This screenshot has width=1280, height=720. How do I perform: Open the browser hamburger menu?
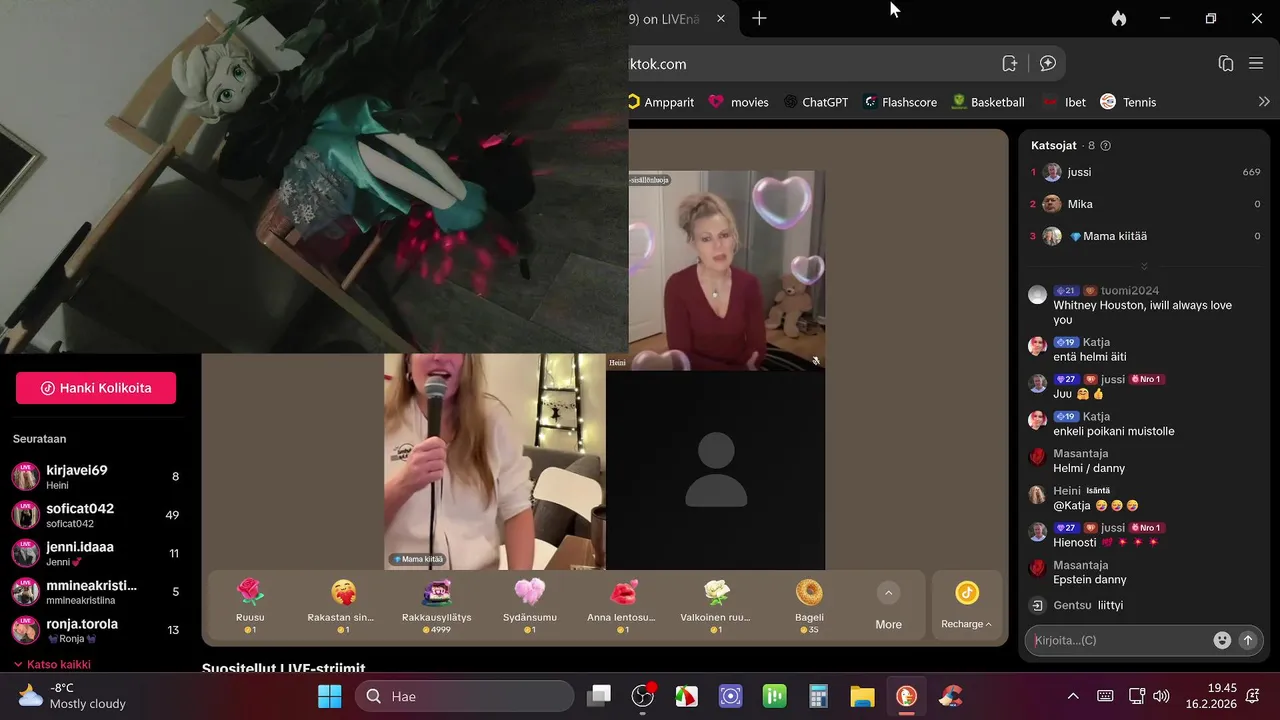pos(1256,63)
